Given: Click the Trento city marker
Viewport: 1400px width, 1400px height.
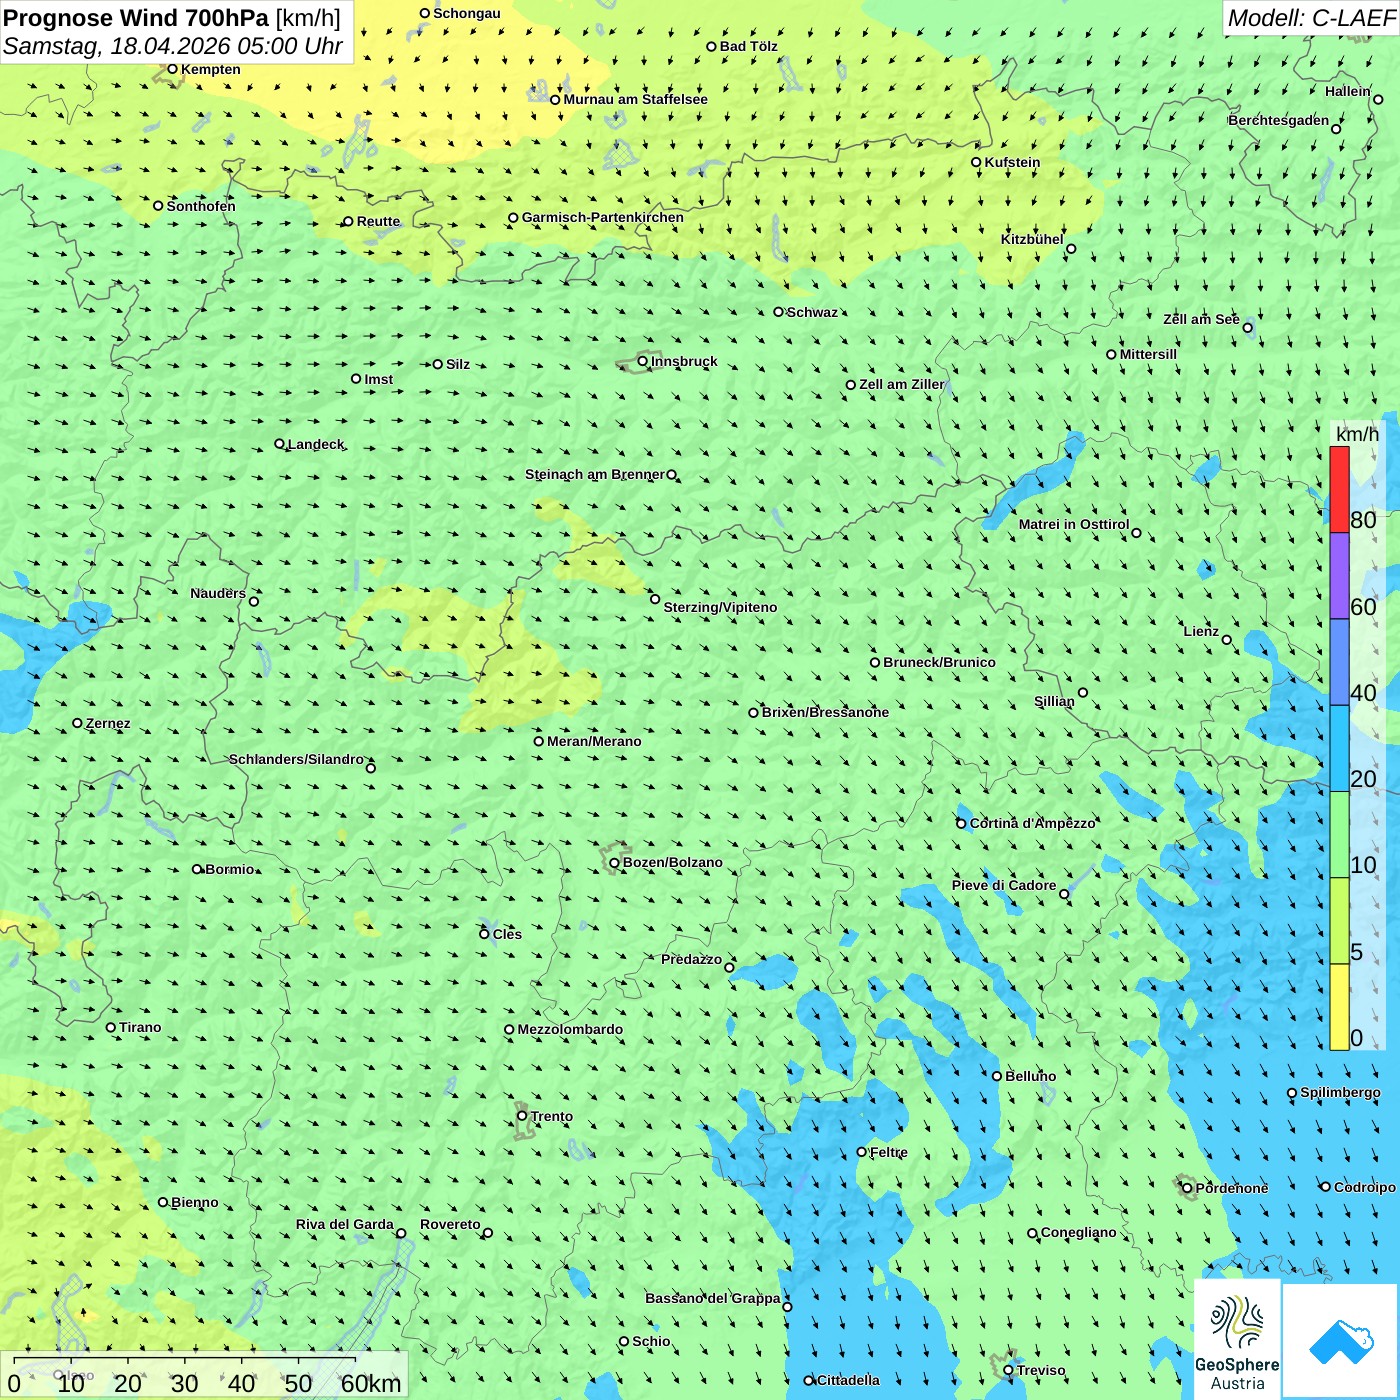Looking at the screenshot, I should click(521, 1116).
